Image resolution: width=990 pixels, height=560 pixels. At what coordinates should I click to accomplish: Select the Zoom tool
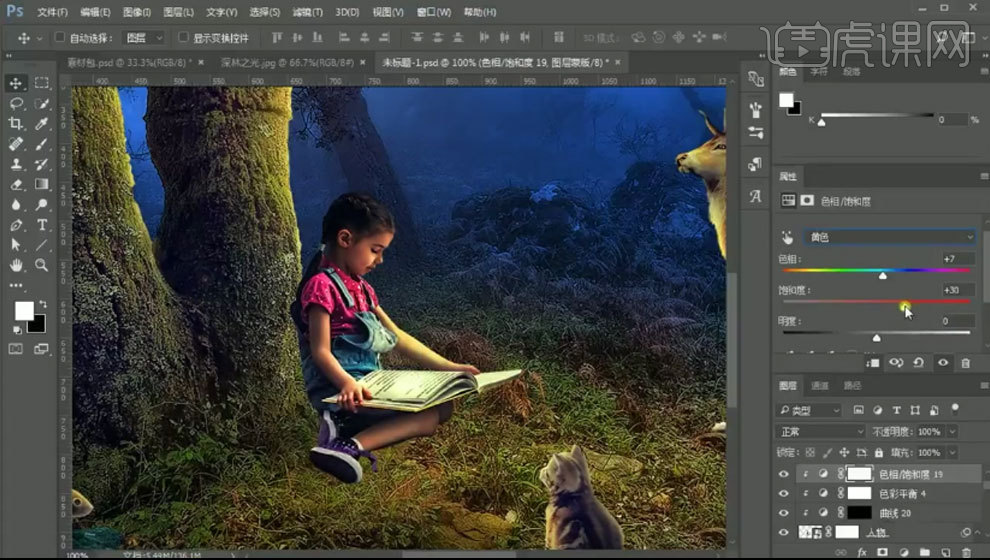click(42, 265)
